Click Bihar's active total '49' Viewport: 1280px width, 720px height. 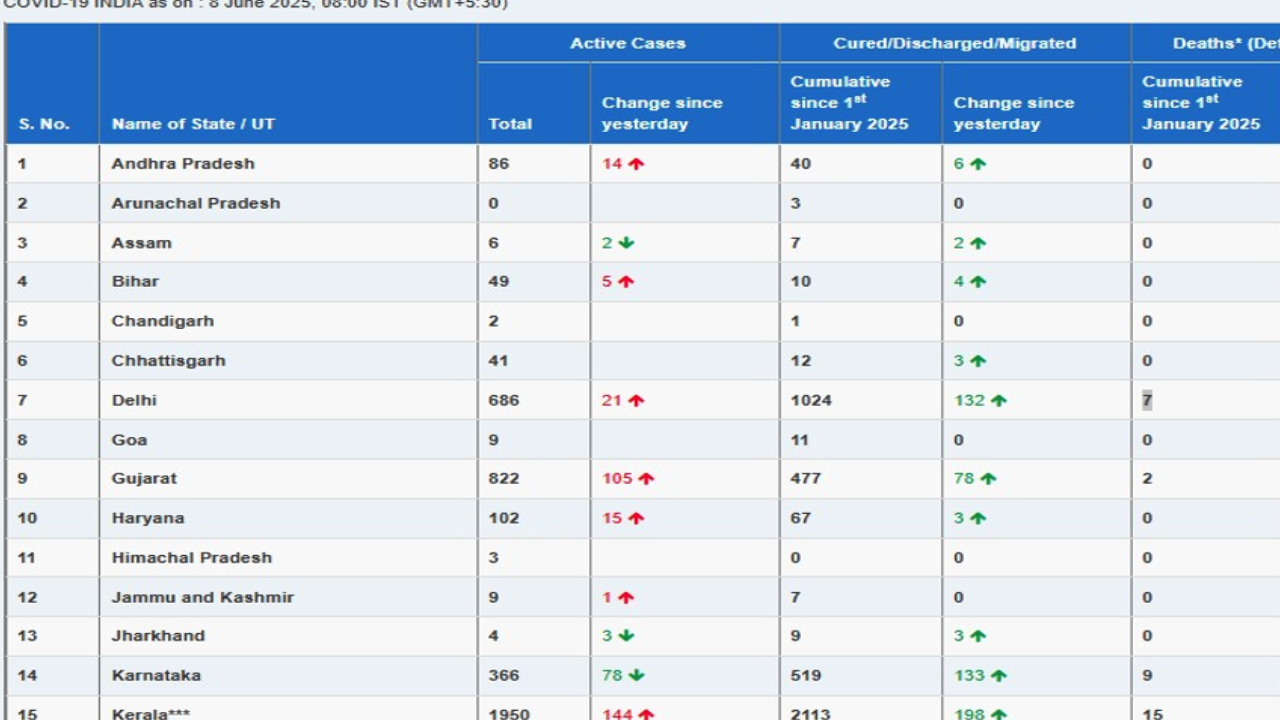click(499, 282)
